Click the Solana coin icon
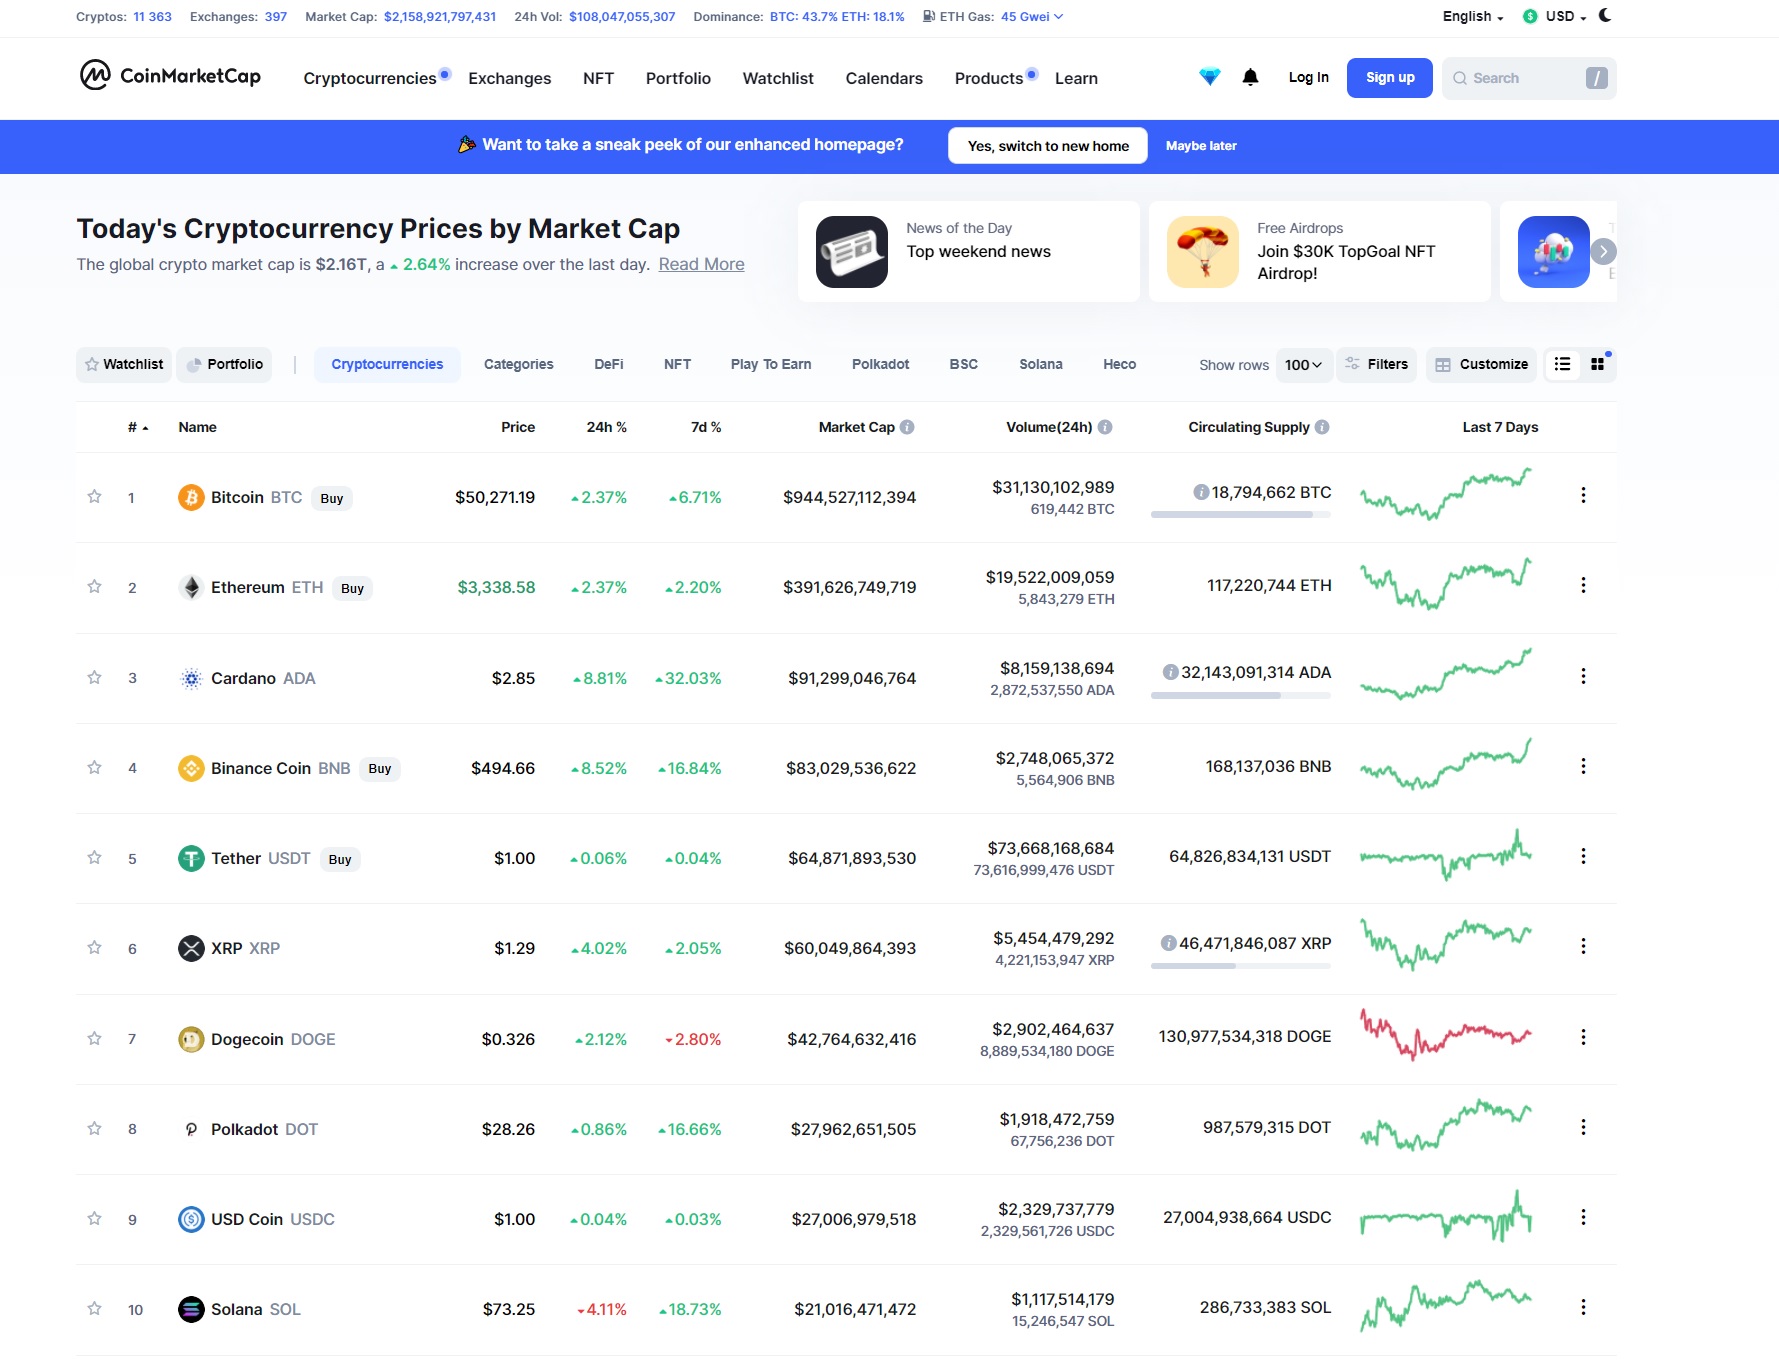Screen dimensions: 1779x1361 [x=191, y=1309]
